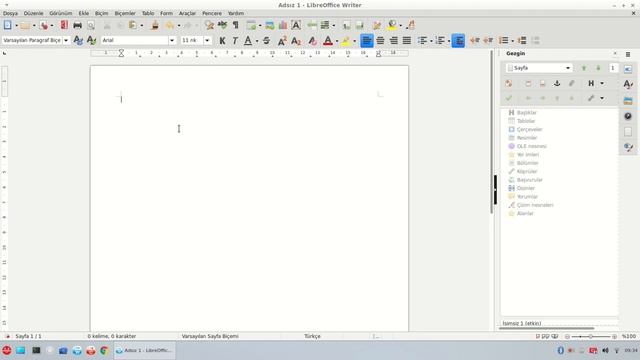Open the Biçim menu
This screenshot has height=360, width=640.
coord(102,13)
